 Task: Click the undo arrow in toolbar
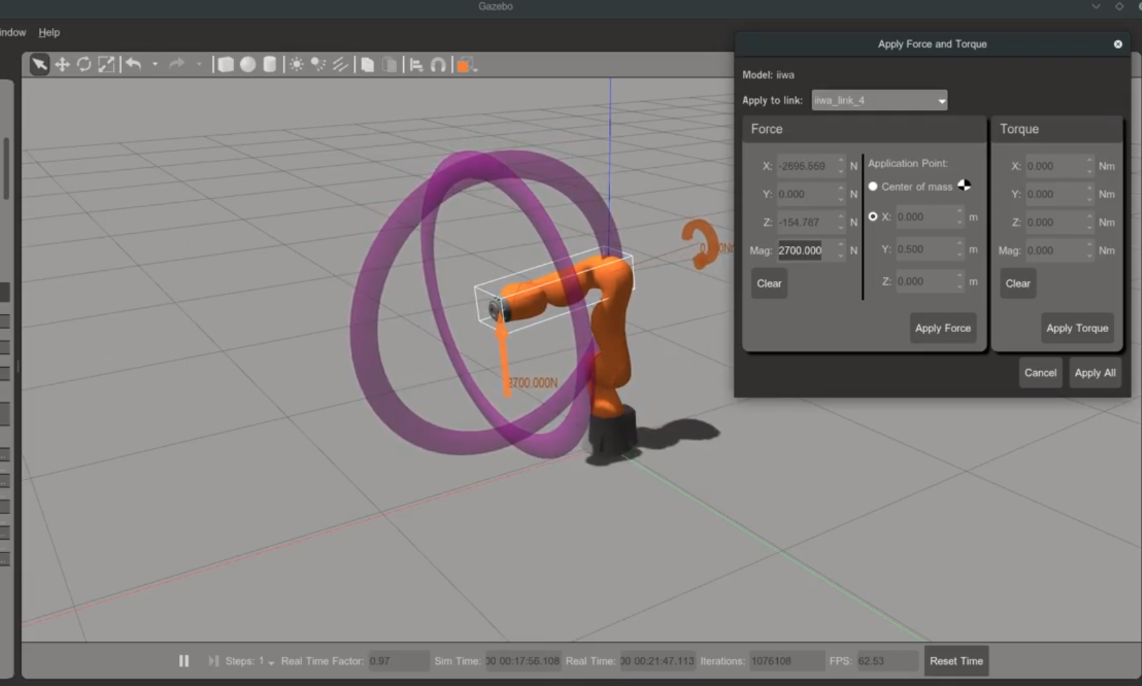coord(133,65)
